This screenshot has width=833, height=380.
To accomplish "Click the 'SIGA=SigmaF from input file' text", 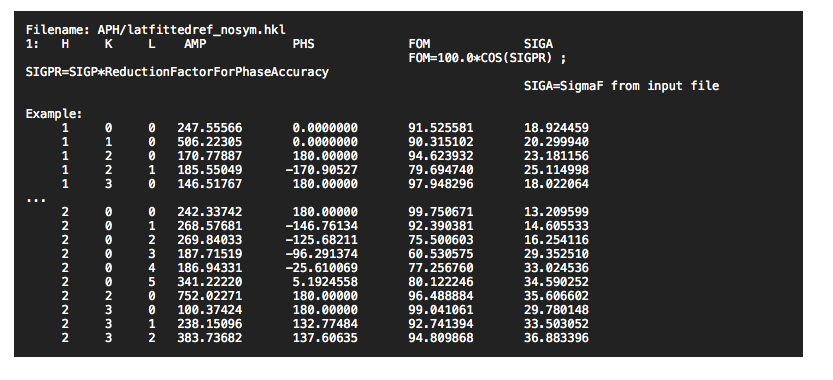I will click(622, 86).
